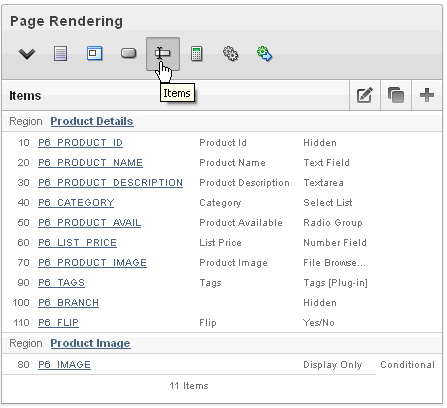Select the Regions toolbar icon

point(95,54)
